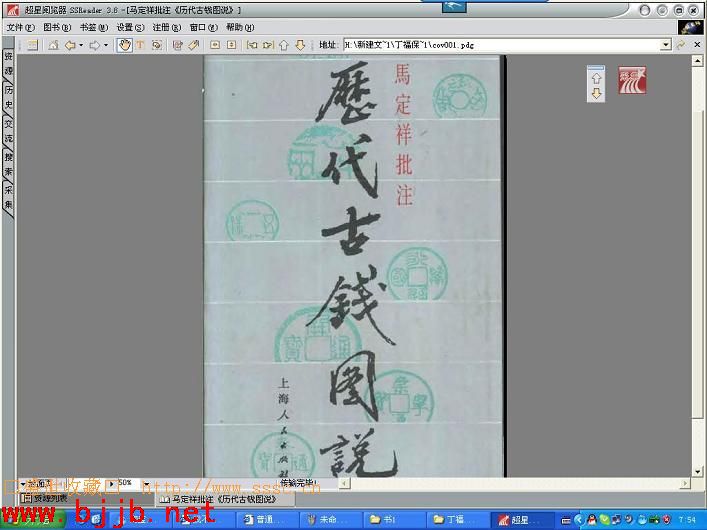
Task: Expand the address bar dropdown
Action: 666,45
